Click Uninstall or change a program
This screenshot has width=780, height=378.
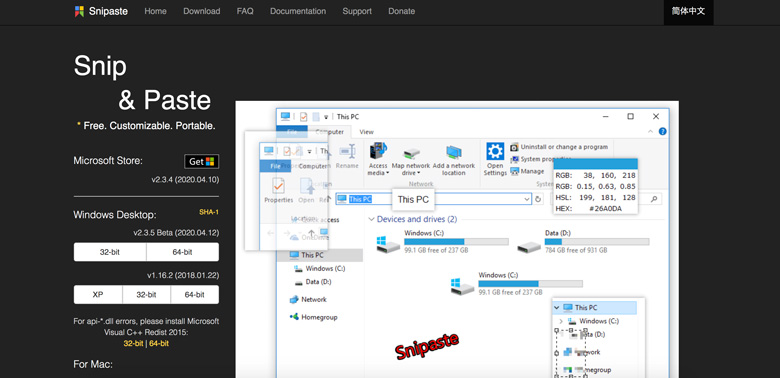559,147
